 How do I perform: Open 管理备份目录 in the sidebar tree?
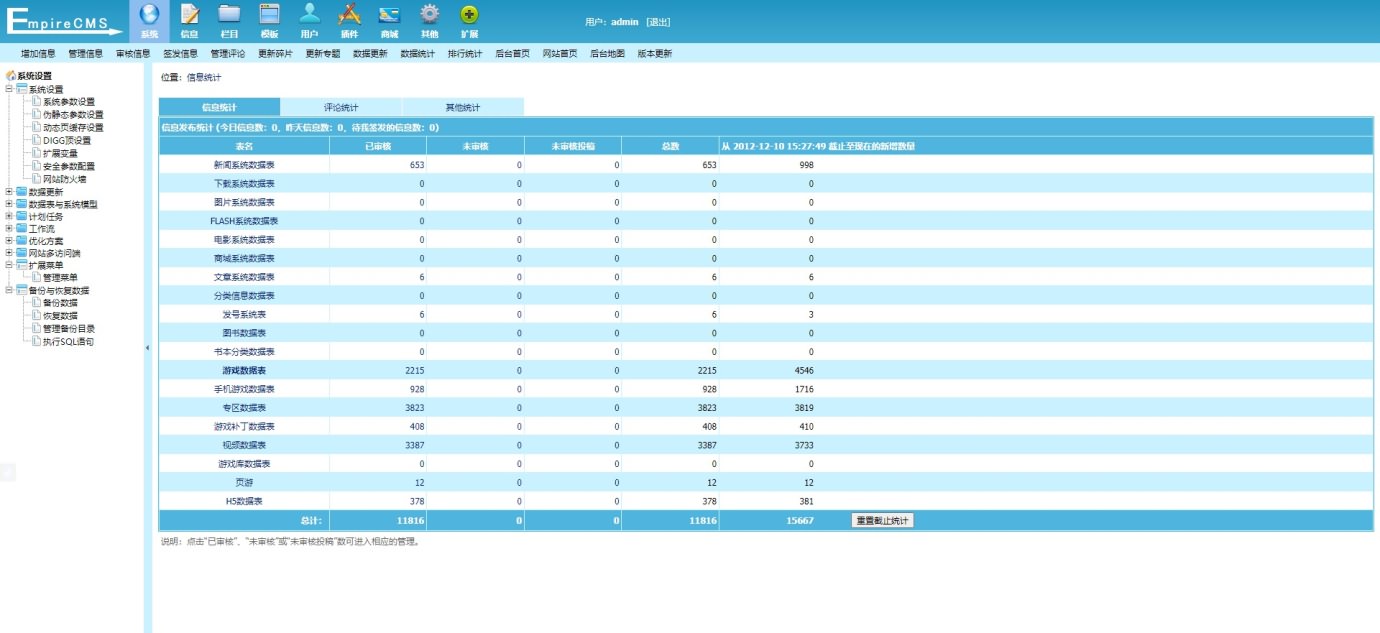click(69, 329)
